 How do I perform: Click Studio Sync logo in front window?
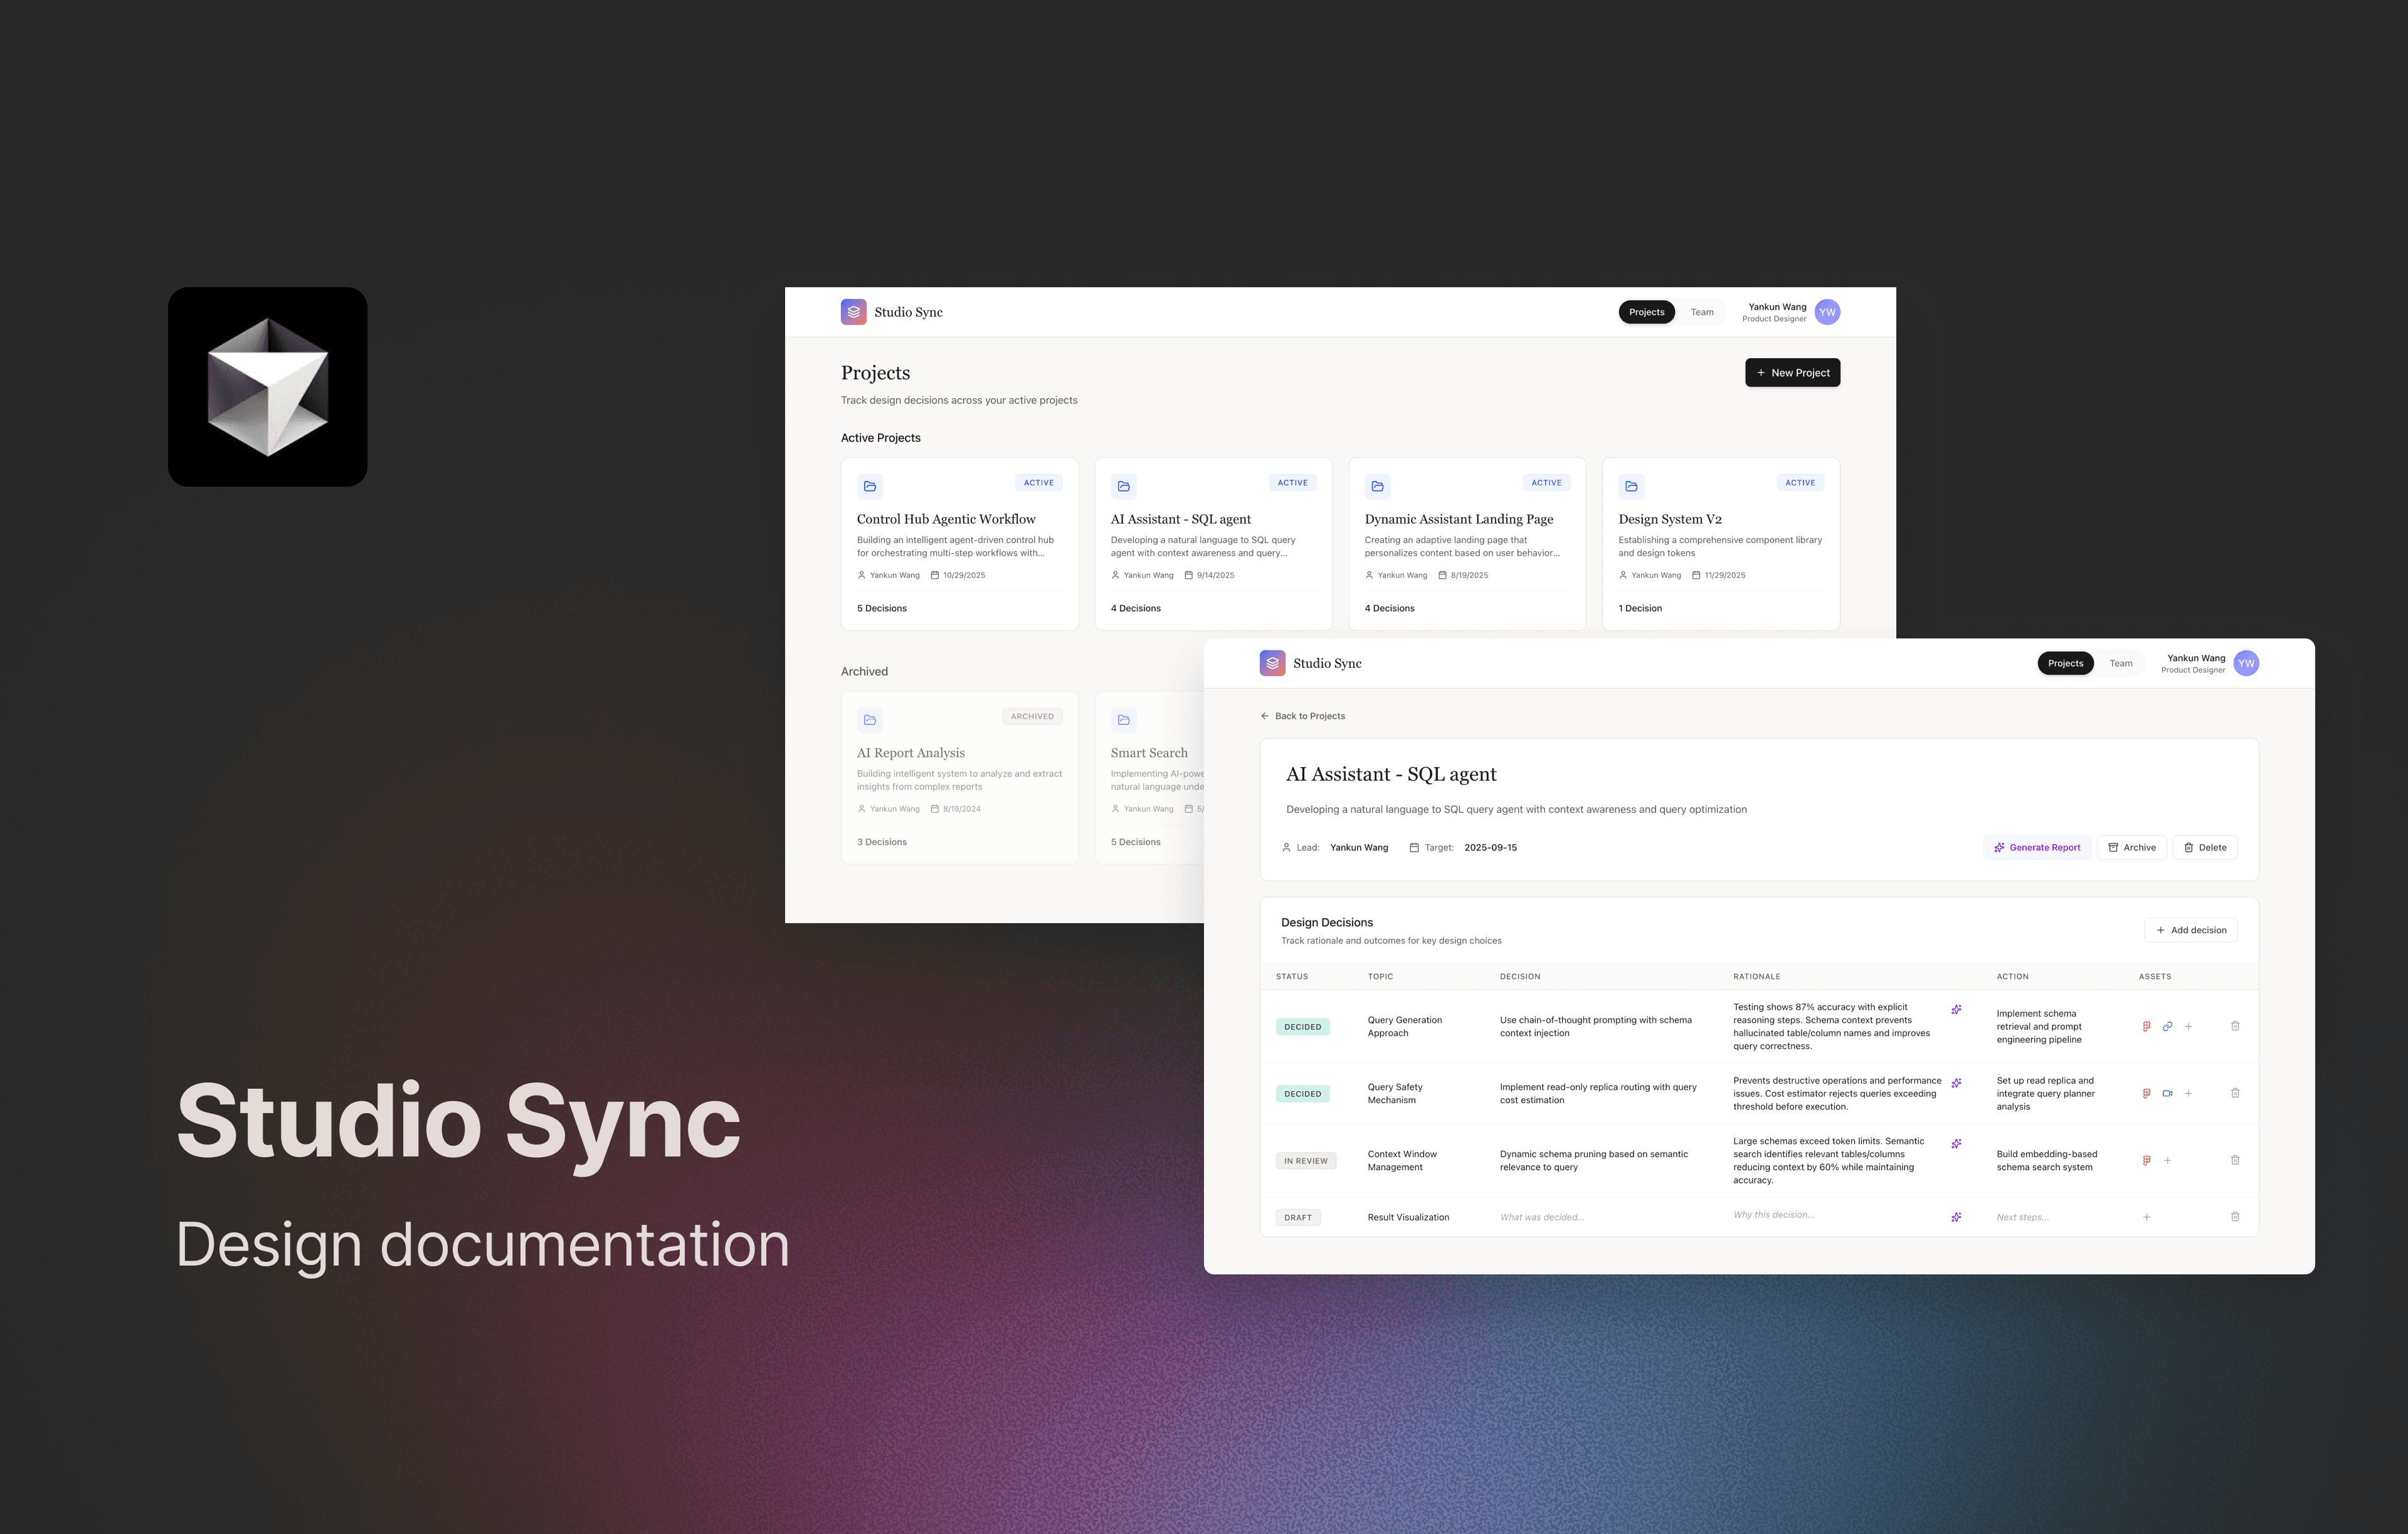point(1272,663)
